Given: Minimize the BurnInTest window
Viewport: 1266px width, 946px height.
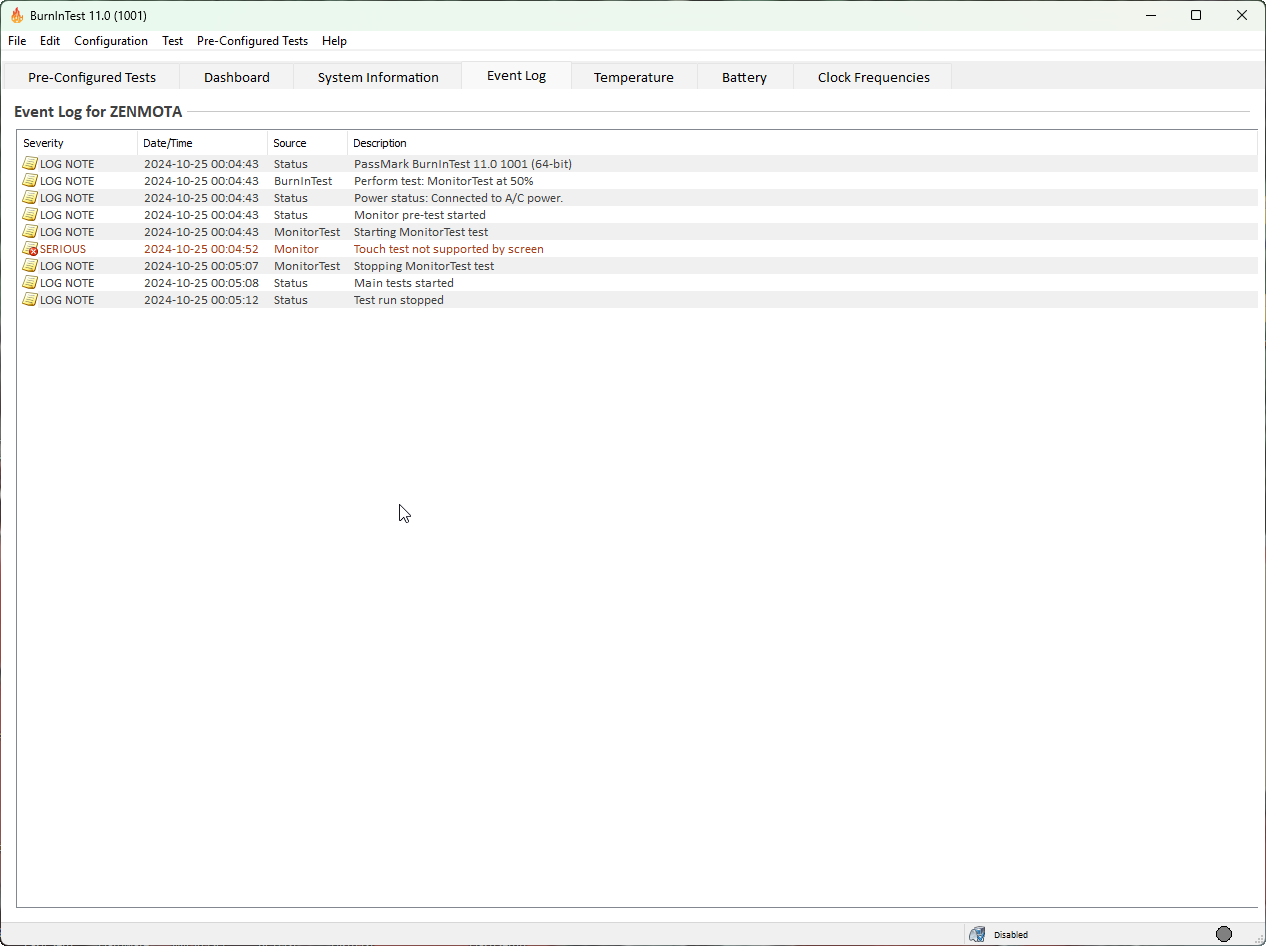Looking at the screenshot, I should [1150, 15].
